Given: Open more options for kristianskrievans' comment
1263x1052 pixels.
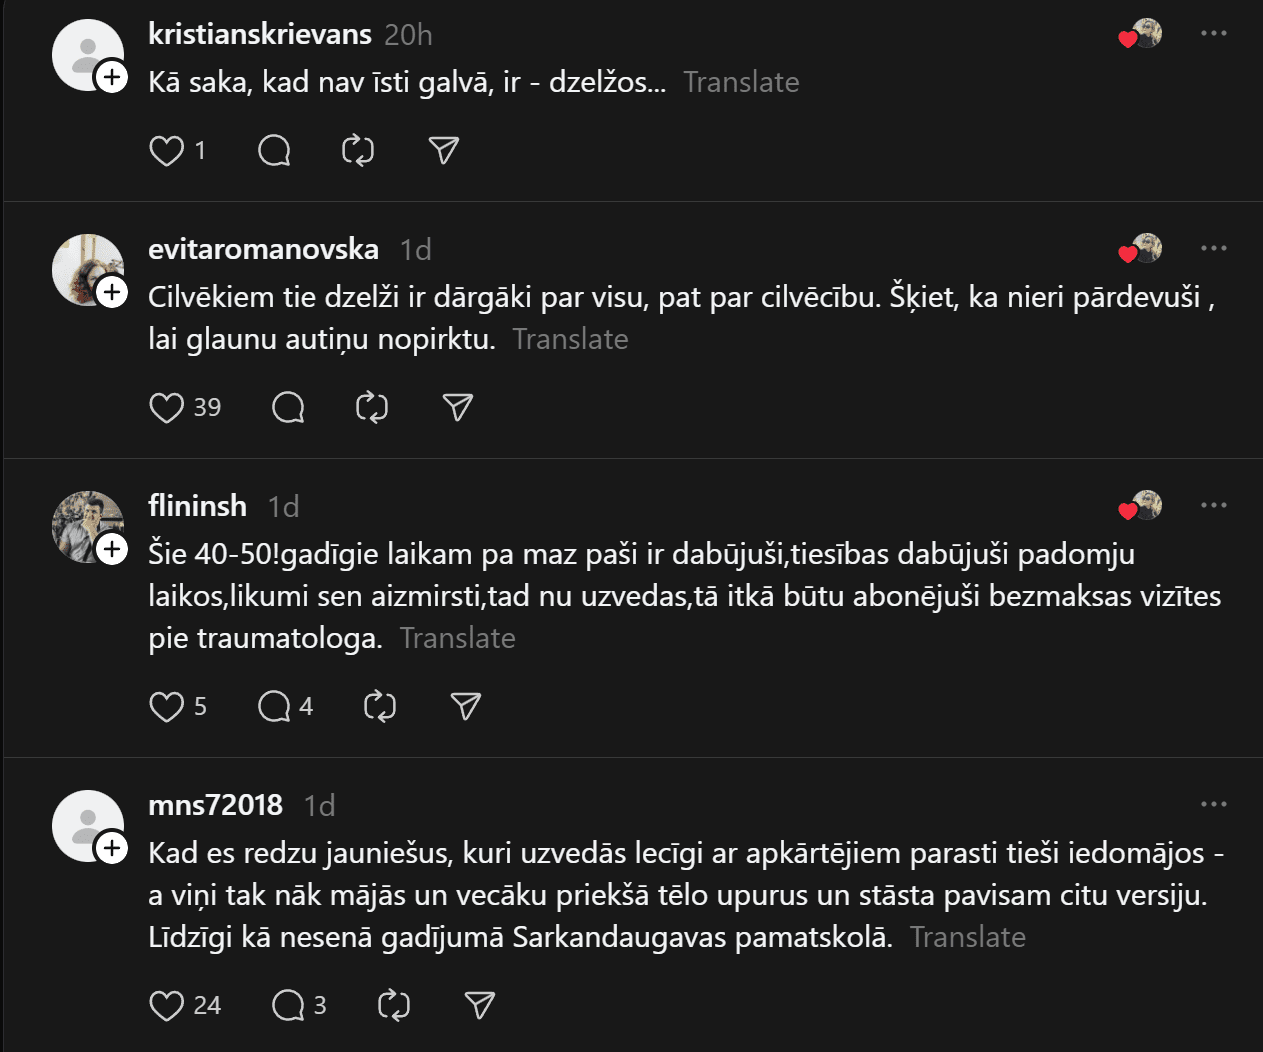Looking at the screenshot, I should pyautogui.click(x=1213, y=34).
